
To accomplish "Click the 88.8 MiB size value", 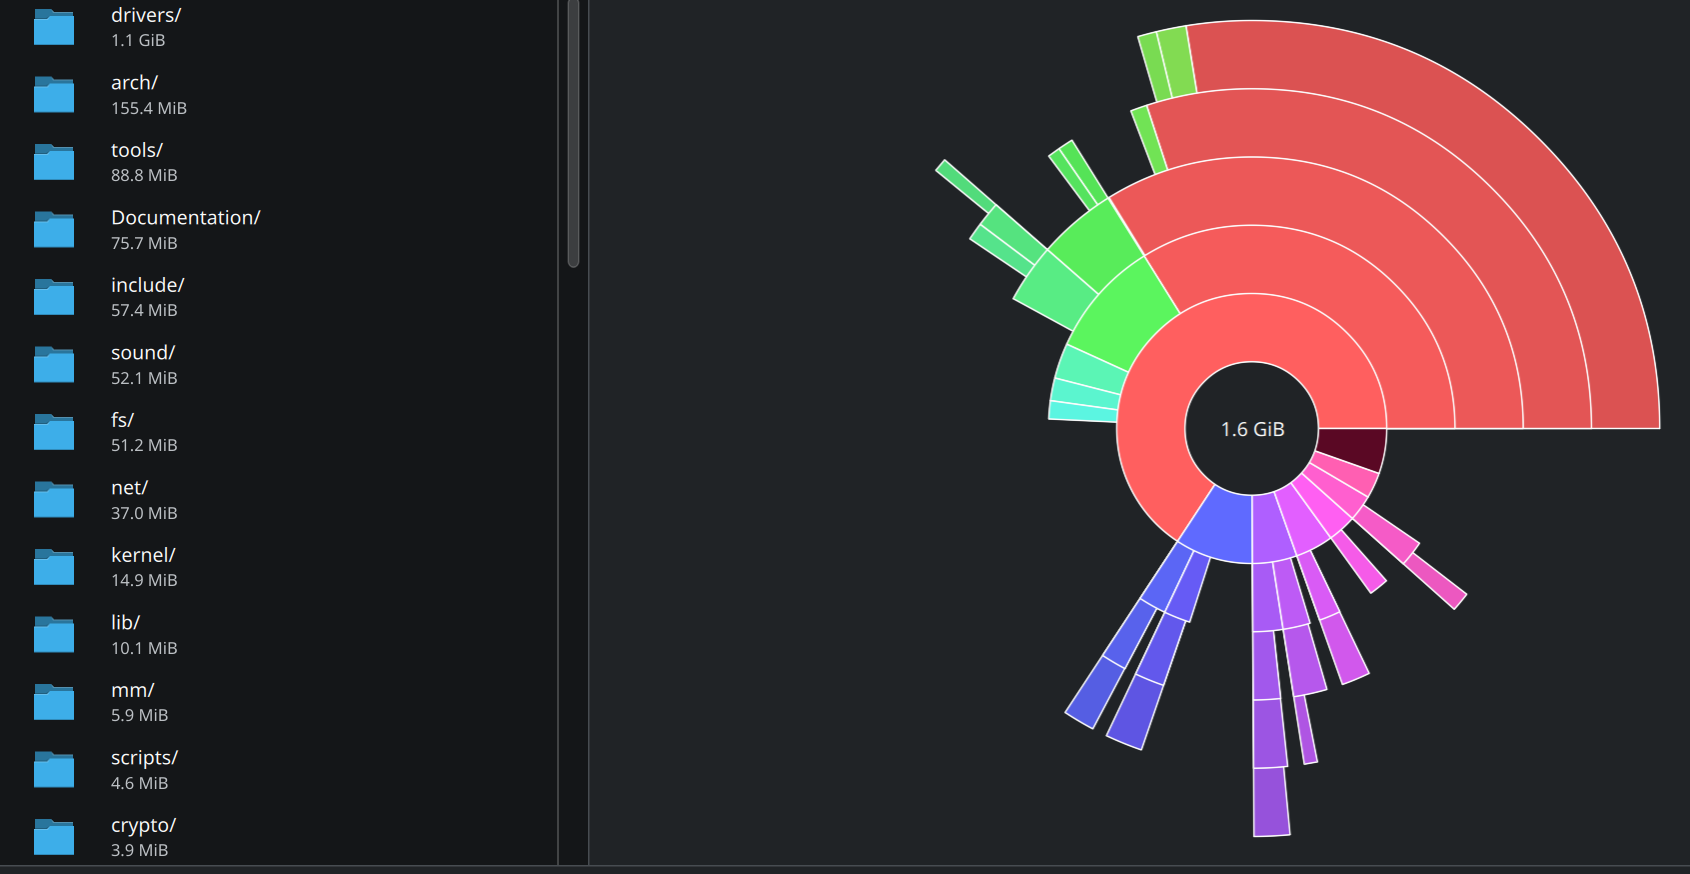I will [x=144, y=175].
